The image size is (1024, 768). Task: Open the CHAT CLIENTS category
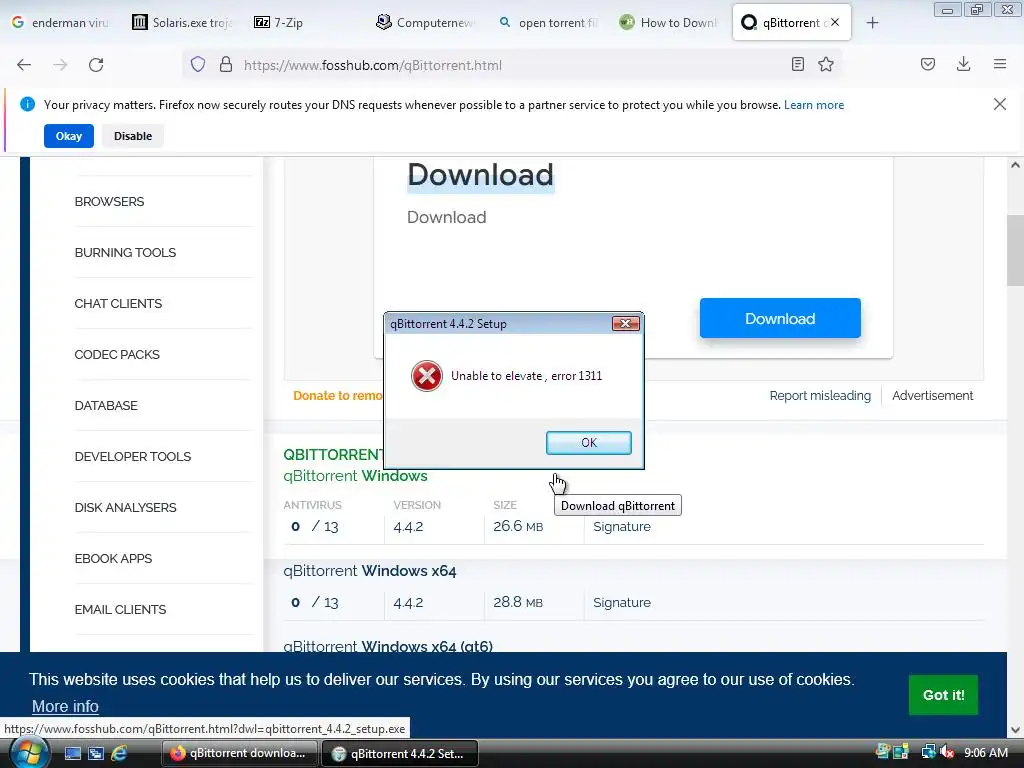pyautogui.click(x=118, y=303)
